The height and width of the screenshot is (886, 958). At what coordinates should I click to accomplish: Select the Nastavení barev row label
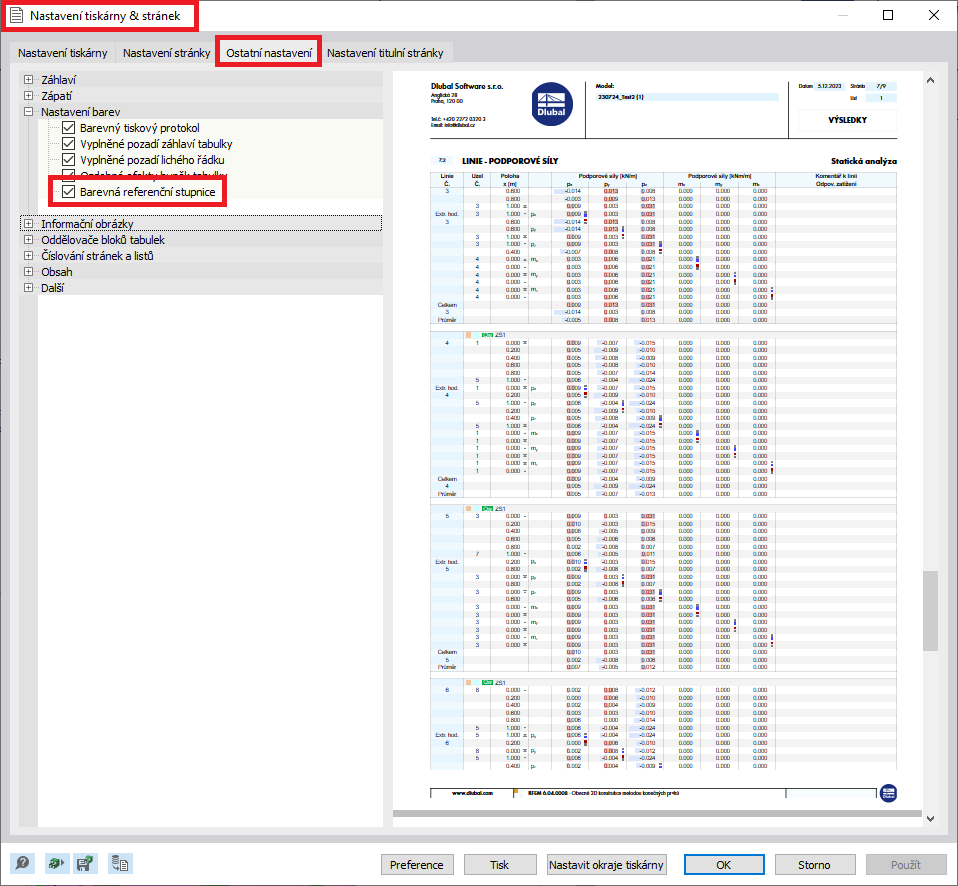click(x=81, y=112)
